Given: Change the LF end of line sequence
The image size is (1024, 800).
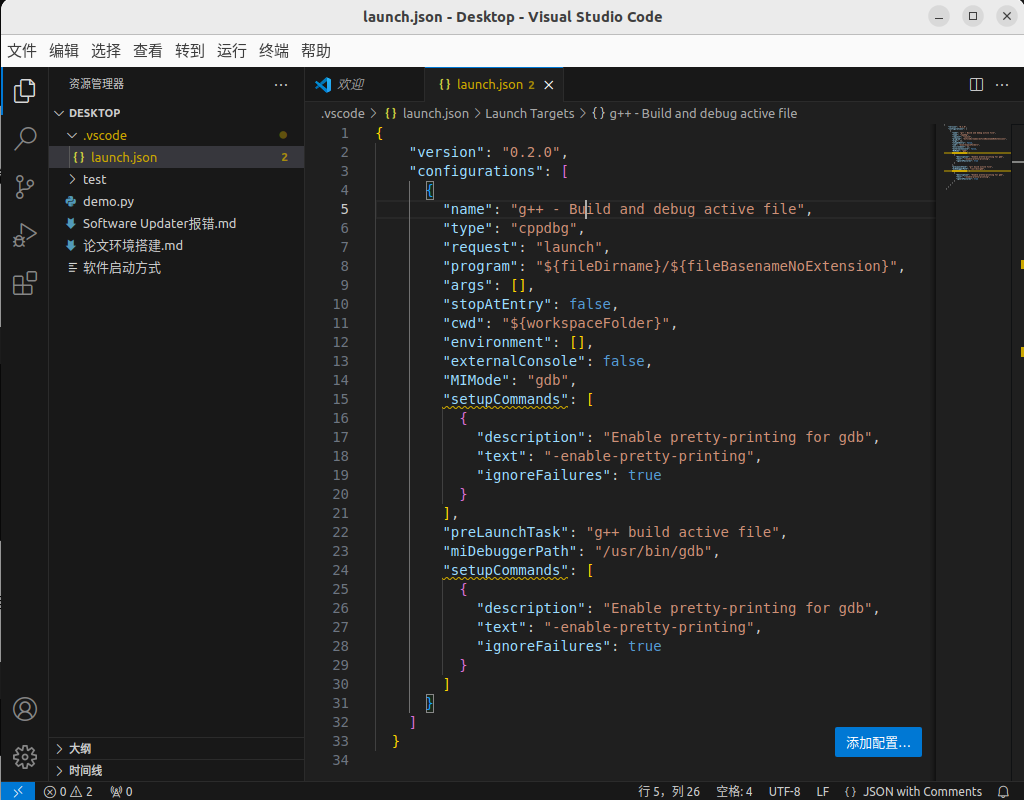Looking at the screenshot, I should tap(823, 792).
